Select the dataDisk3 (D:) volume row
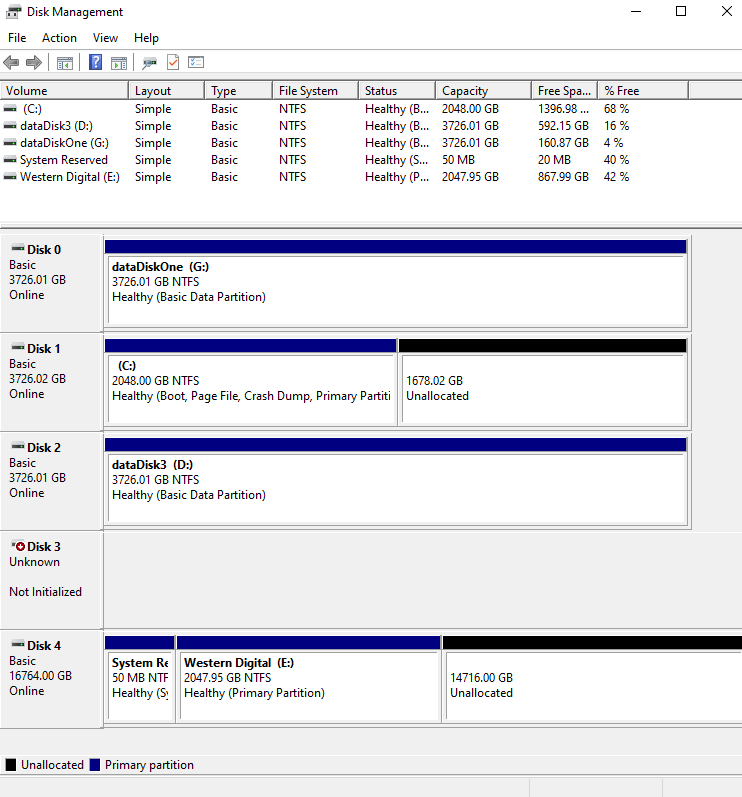 (x=345, y=126)
